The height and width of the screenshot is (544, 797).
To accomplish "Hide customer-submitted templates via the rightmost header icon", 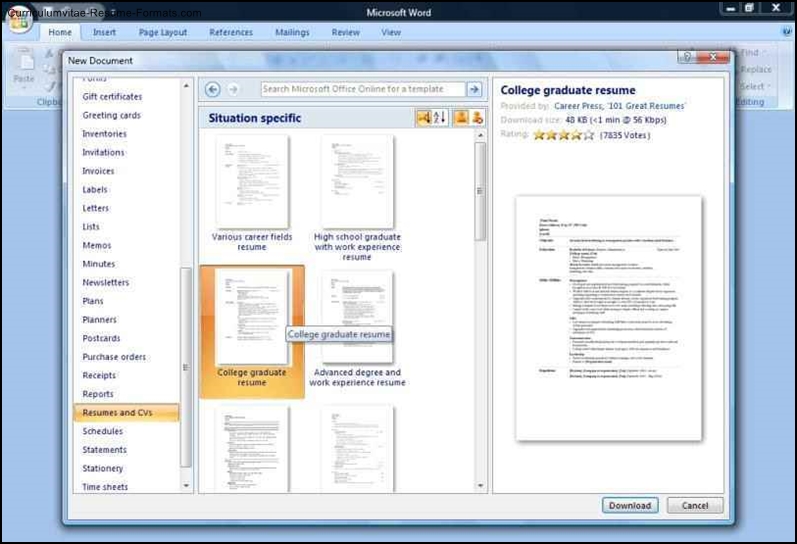I will (477, 118).
